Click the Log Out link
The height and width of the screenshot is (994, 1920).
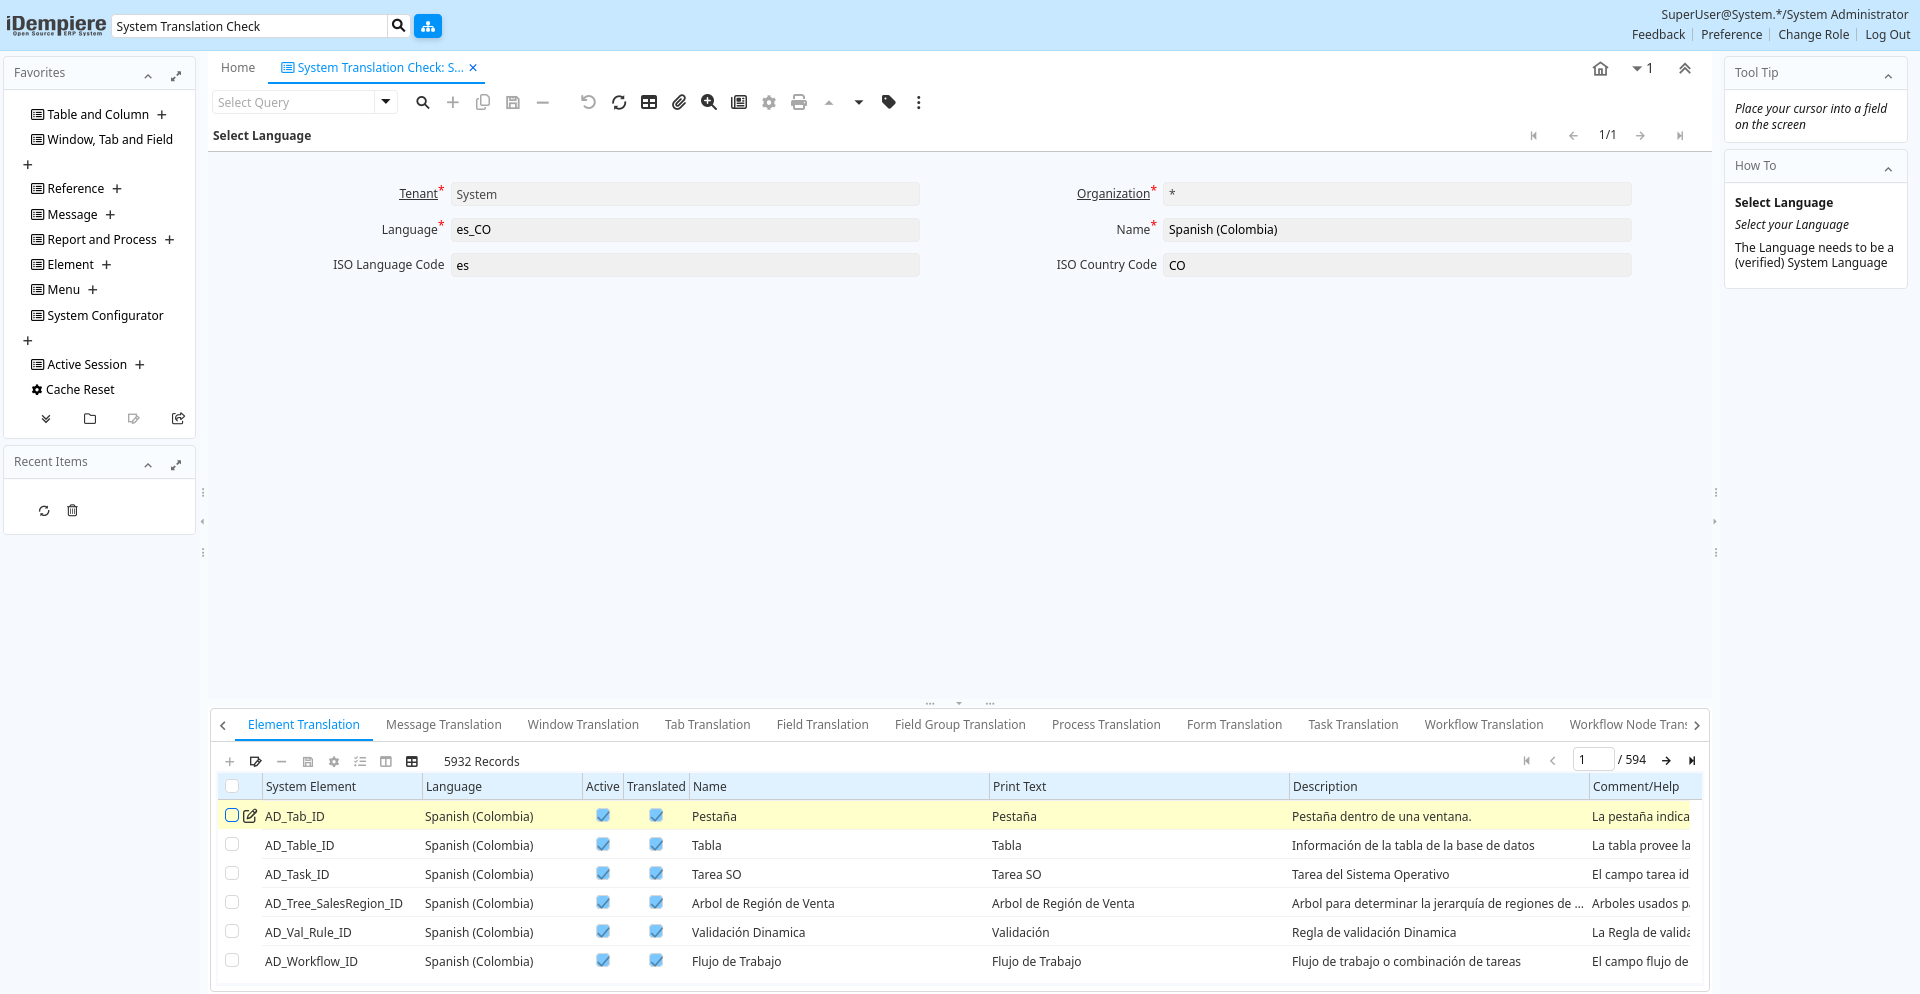[1887, 35]
